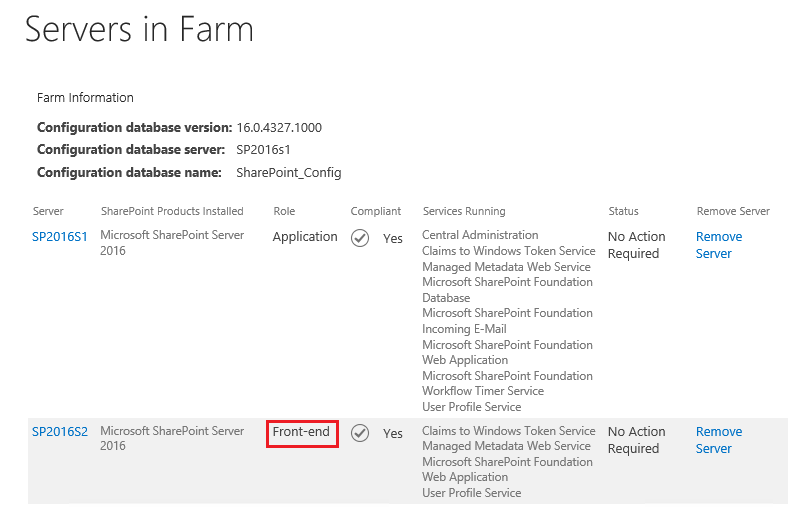
Task: Click Claims to Windows Token Service for SP2016S1
Action: pos(509,251)
